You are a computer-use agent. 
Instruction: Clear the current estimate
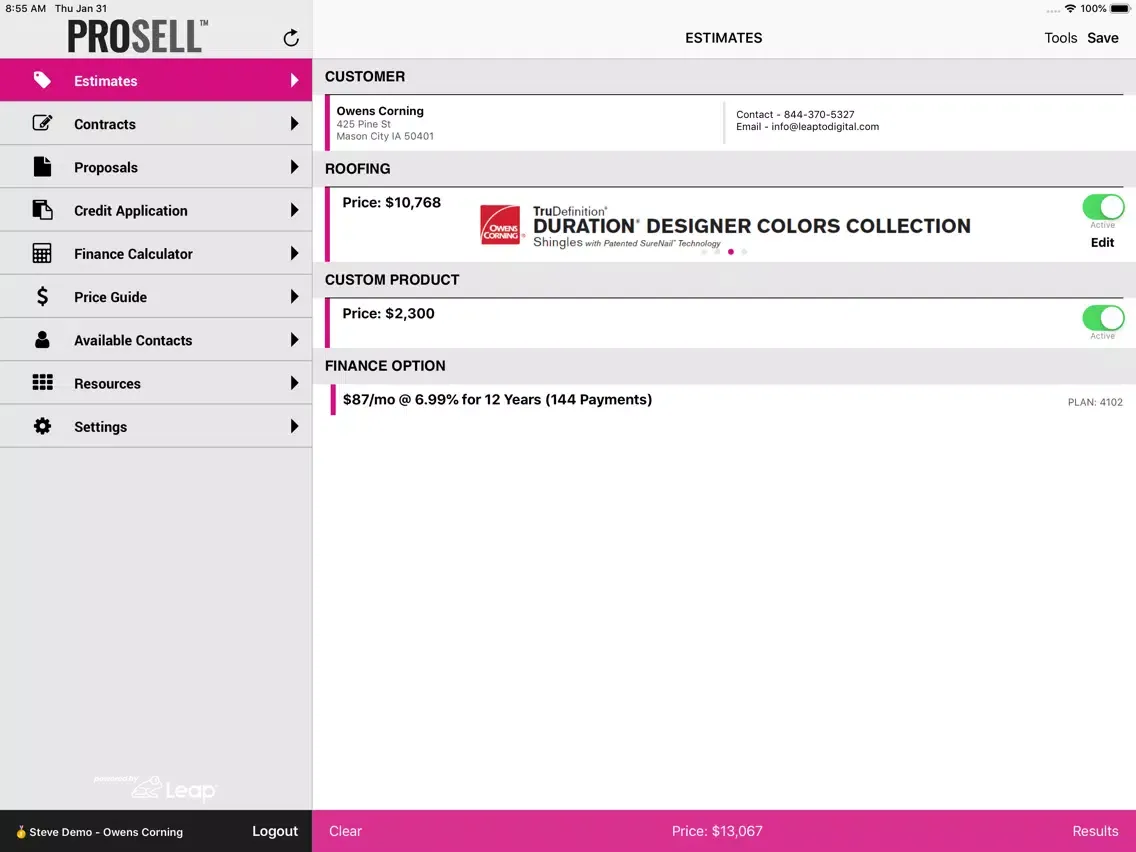pos(346,831)
